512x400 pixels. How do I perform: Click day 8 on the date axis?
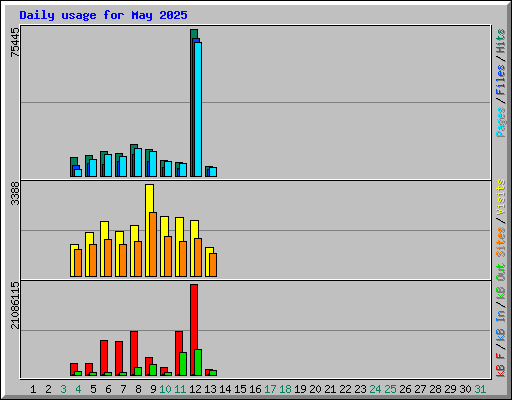(x=138, y=389)
